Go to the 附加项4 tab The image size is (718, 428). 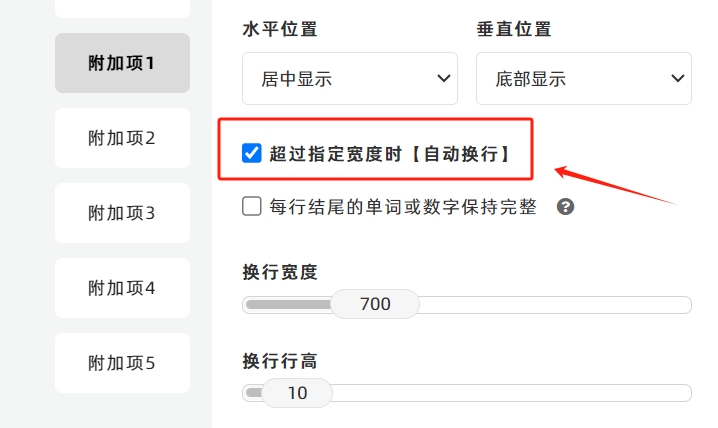(x=122, y=288)
